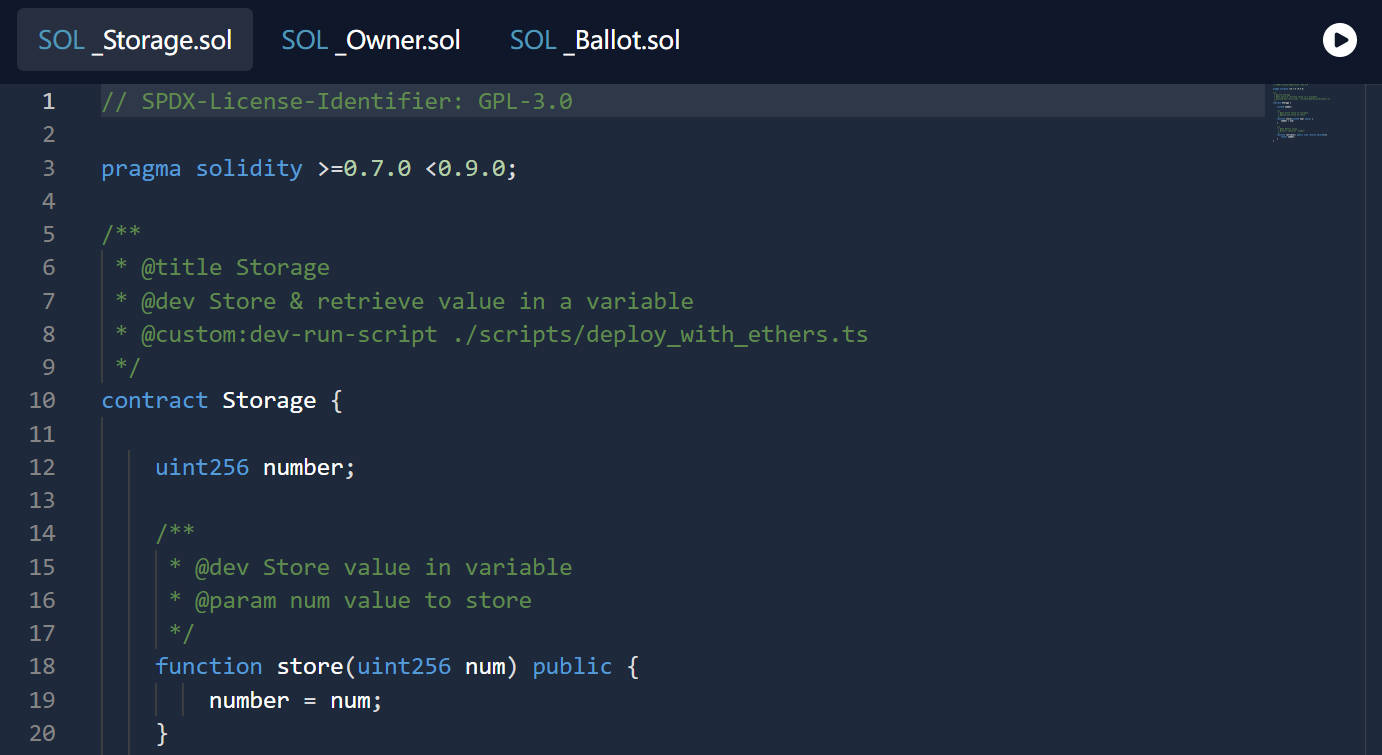Click the contract keyword on line 10
This screenshot has width=1382, height=755.
(154, 401)
